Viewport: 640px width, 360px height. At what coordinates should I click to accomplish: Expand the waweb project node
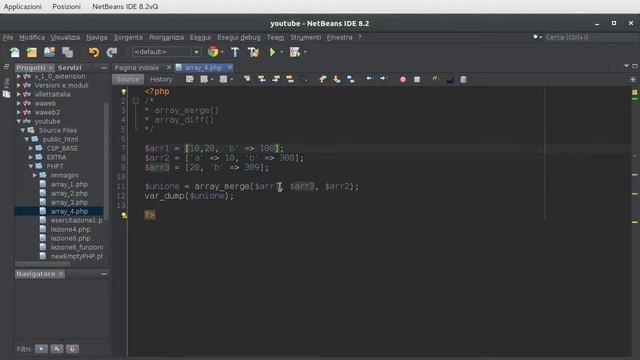click(x=18, y=103)
